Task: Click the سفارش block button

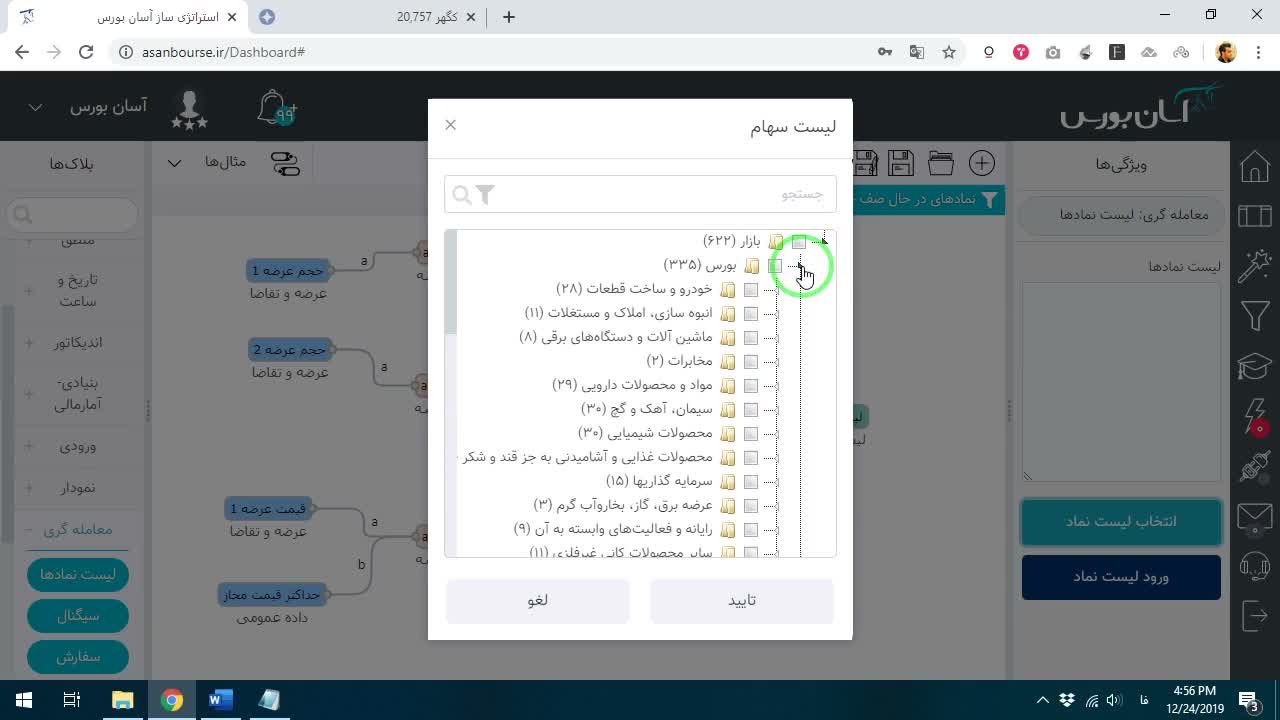Action: click(x=78, y=657)
